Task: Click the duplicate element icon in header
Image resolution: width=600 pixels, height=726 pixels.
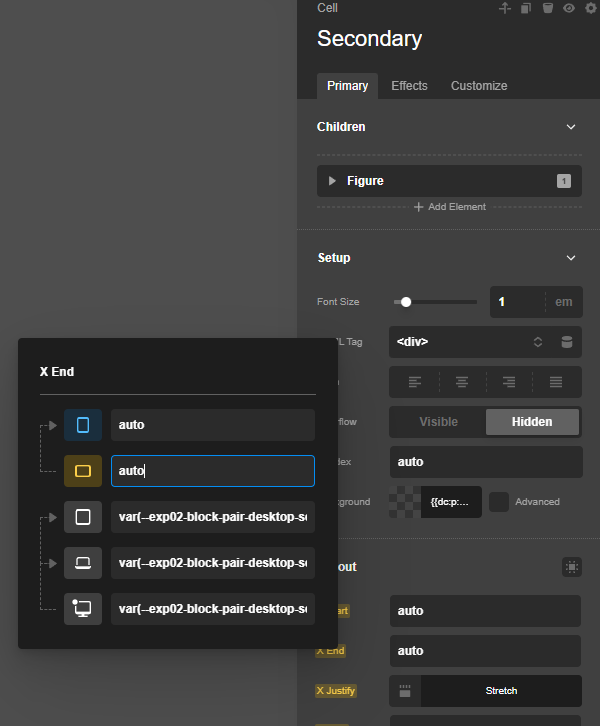Action: tap(526, 8)
